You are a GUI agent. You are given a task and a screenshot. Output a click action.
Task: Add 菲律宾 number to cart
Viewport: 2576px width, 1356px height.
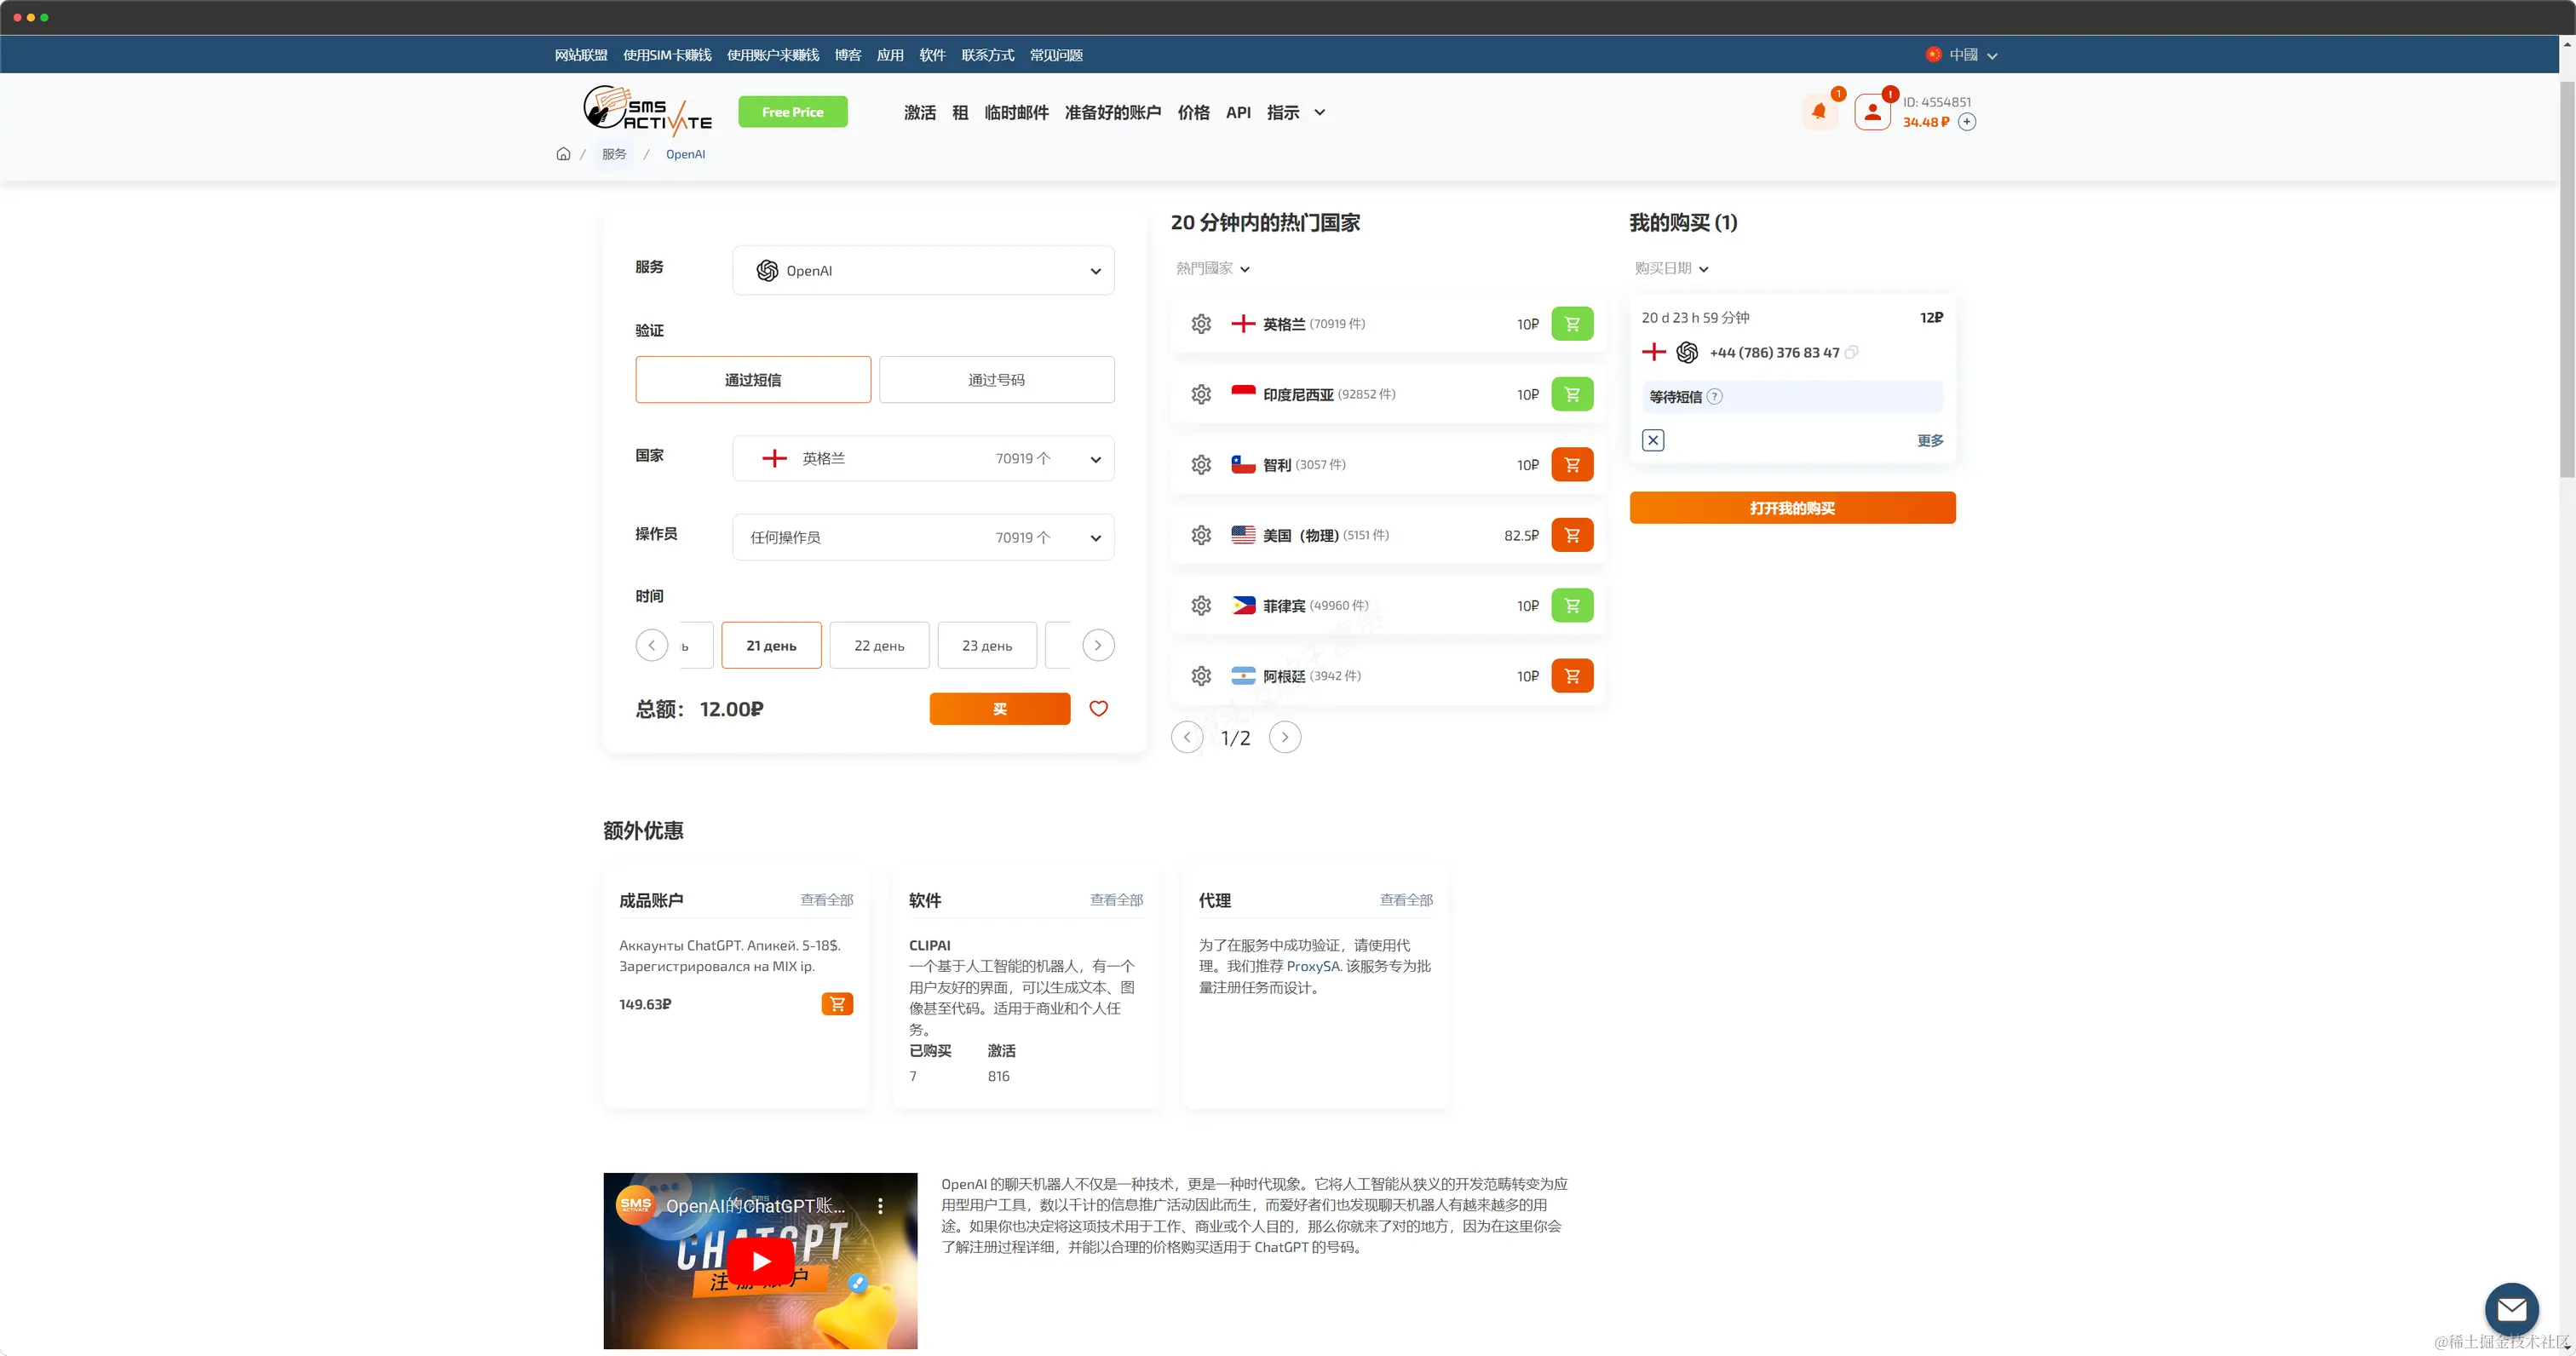(1572, 606)
